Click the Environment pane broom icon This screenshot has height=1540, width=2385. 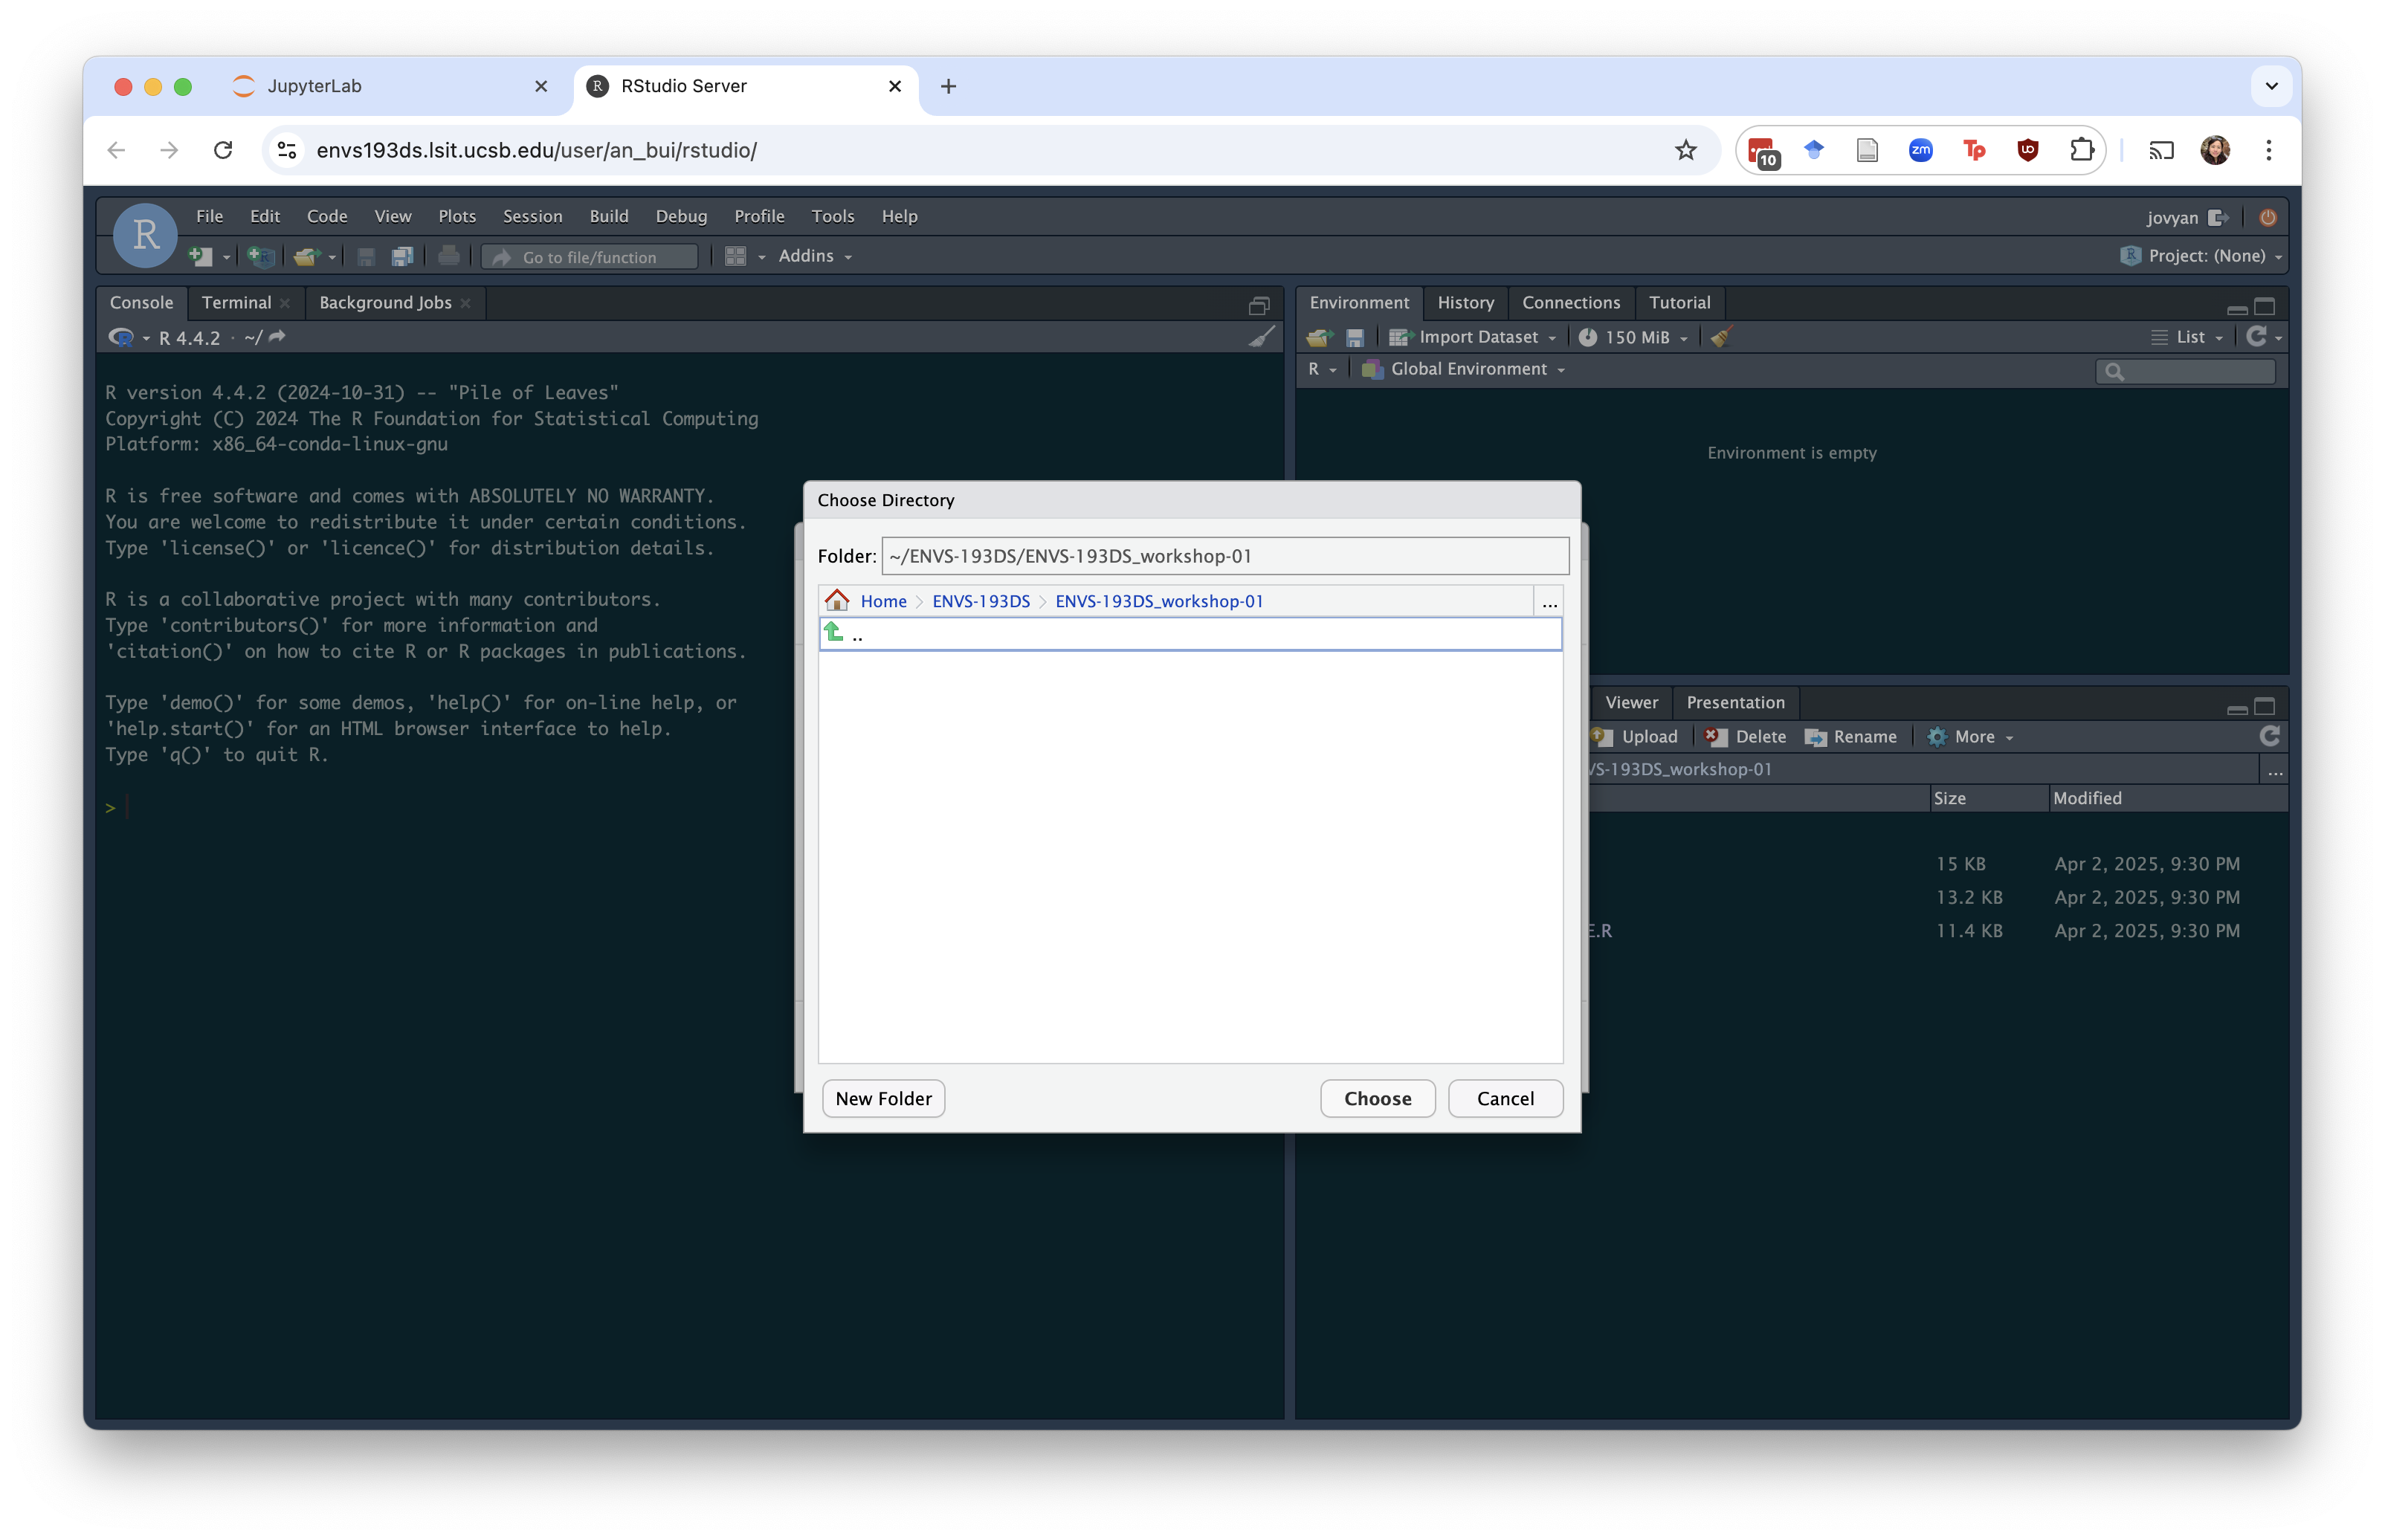1720,337
